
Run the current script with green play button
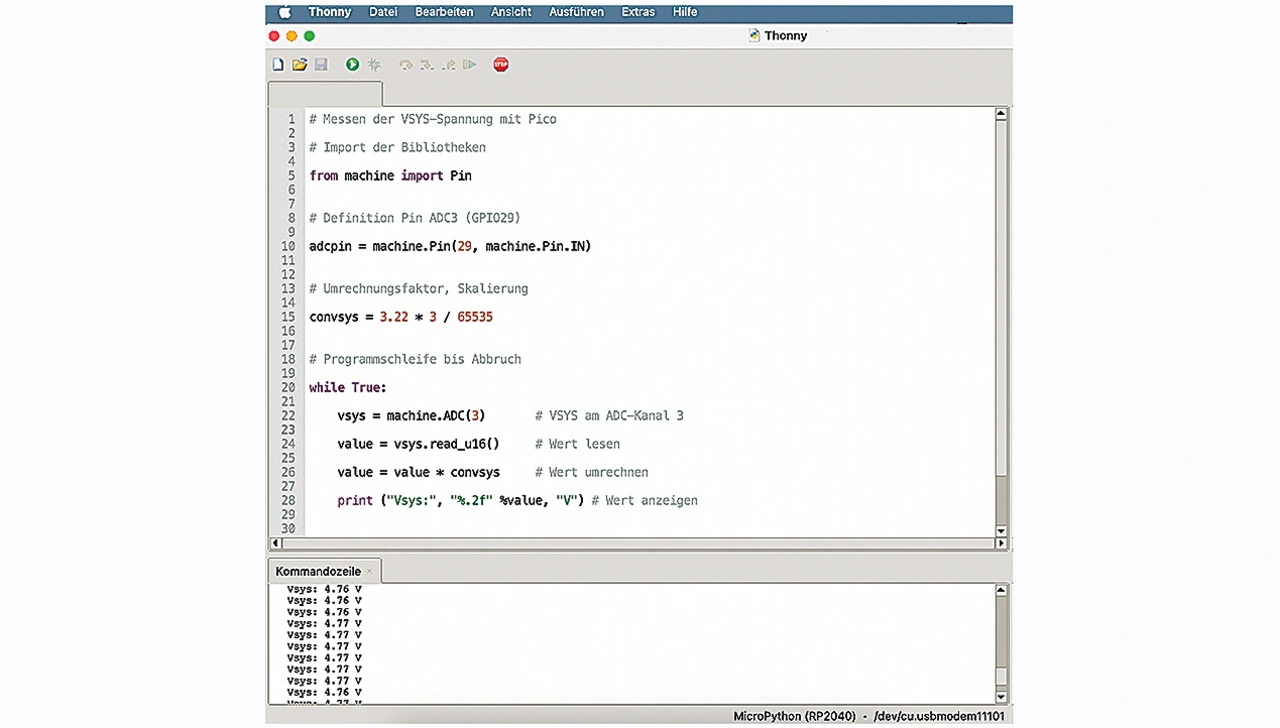[352, 65]
